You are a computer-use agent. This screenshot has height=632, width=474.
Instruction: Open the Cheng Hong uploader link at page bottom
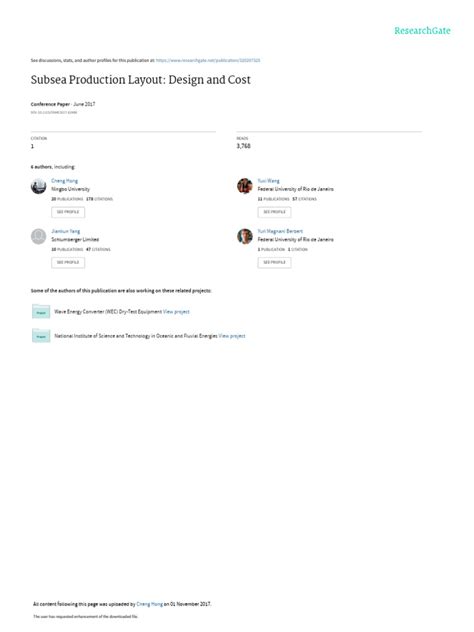(x=150, y=604)
